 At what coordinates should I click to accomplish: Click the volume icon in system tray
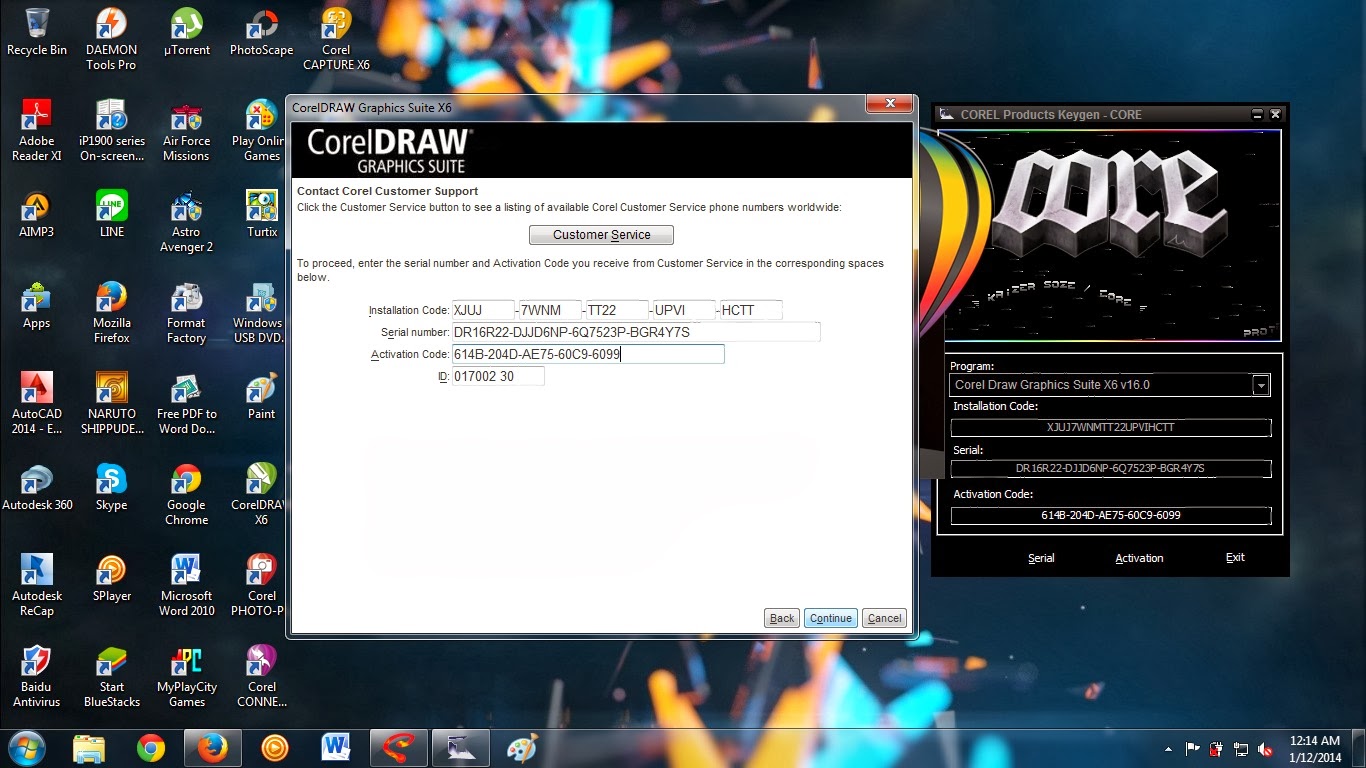[x=1265, y=749]
